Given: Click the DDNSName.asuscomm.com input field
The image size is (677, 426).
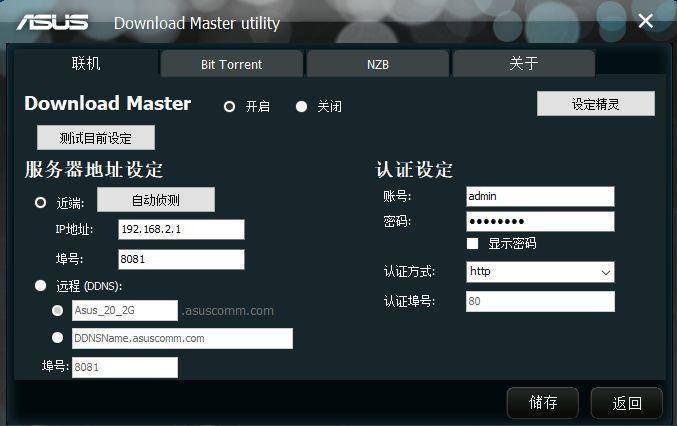Looking at the screenshot, I should (182, 338).
